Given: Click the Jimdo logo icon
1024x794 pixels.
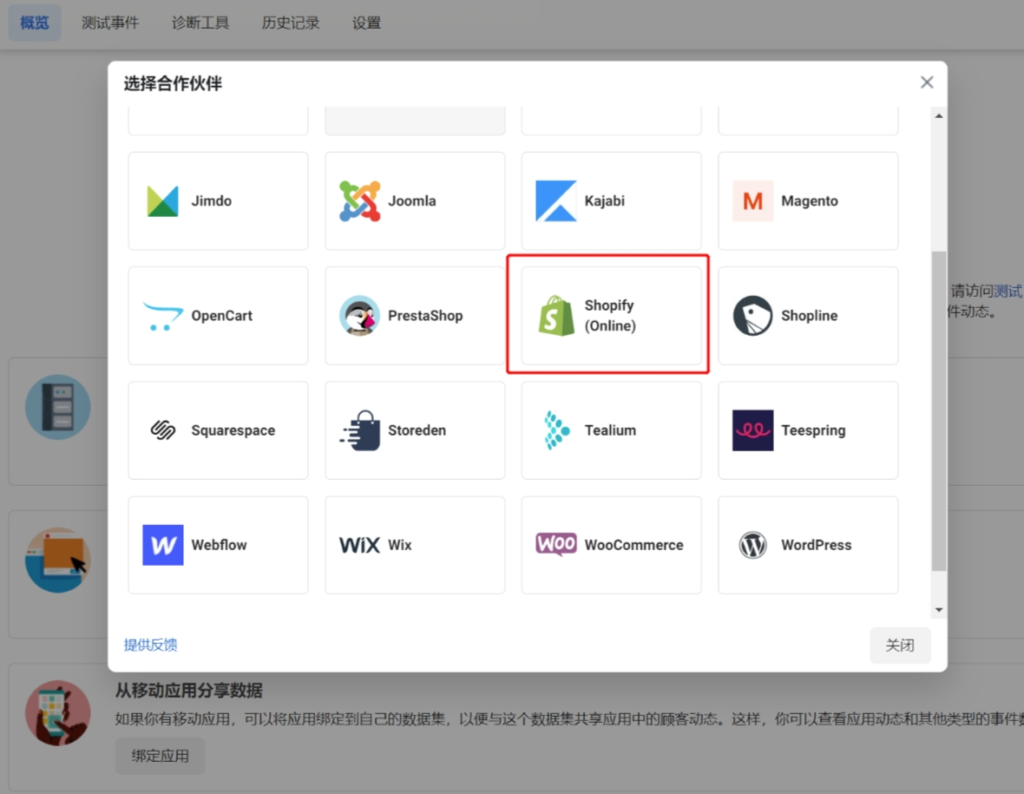Looking at the screenshot, I should [x=163, y=201].
